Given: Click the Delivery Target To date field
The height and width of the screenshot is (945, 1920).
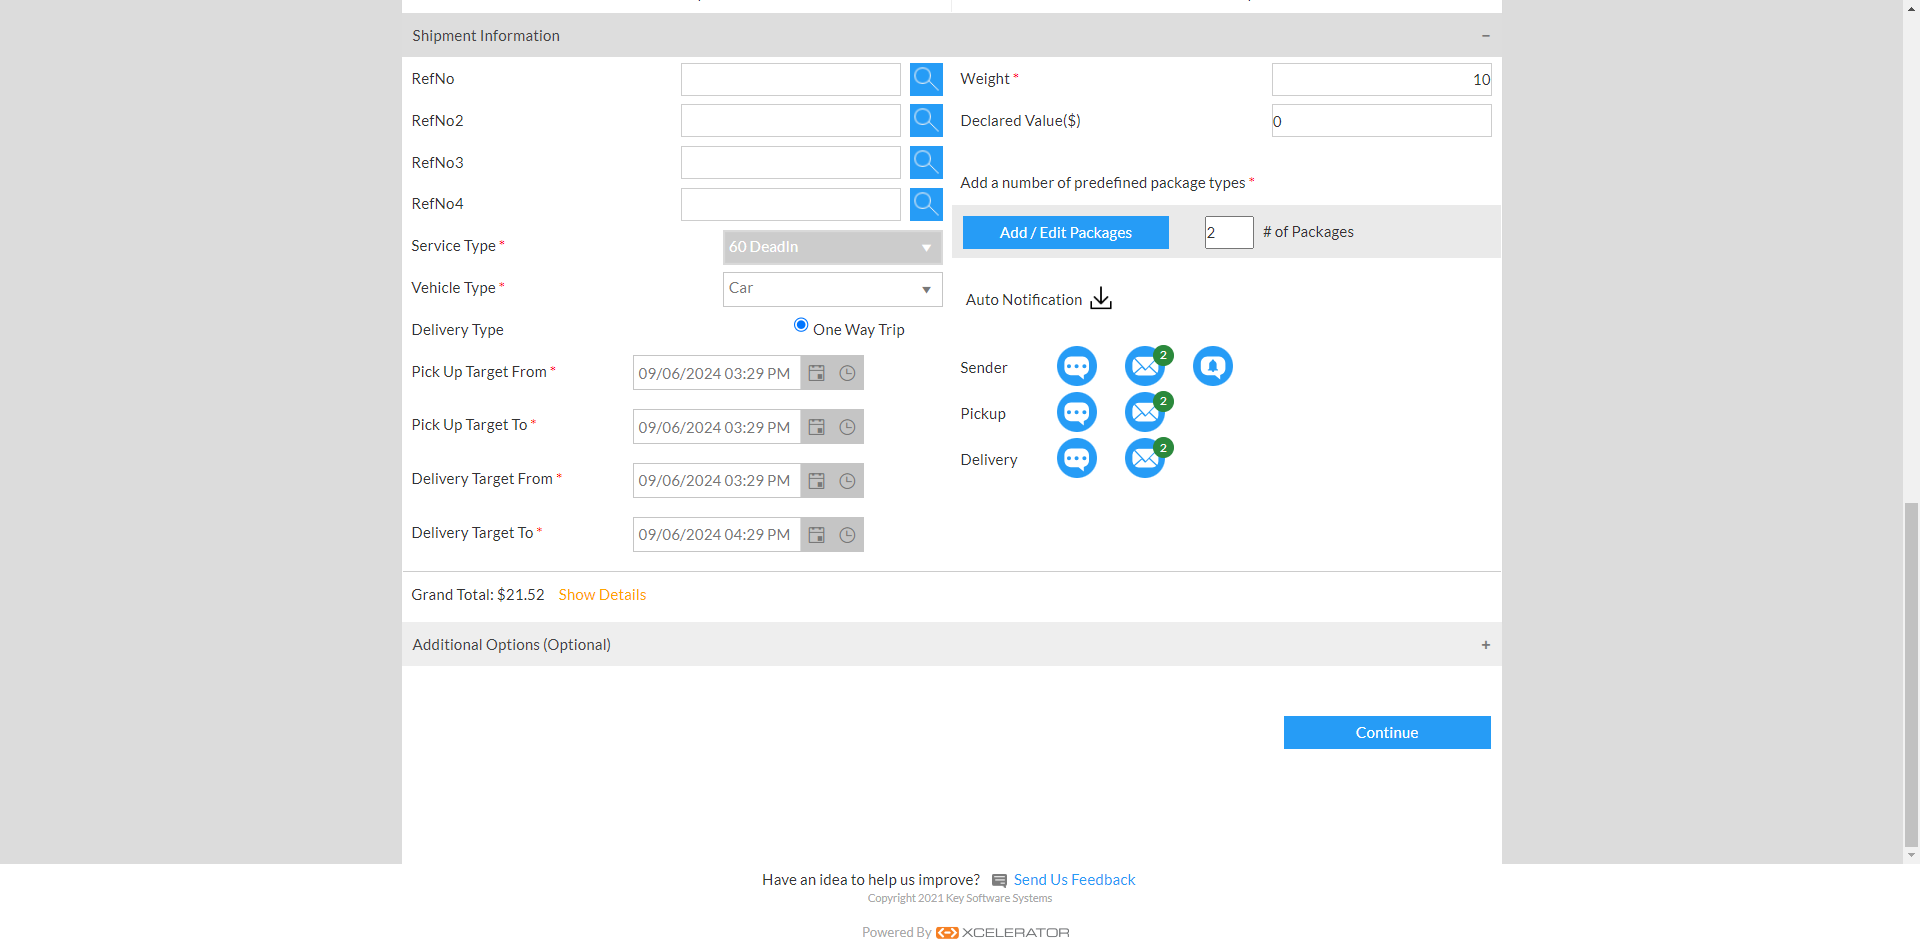Looking at the screenshot, I should (717, 535).
